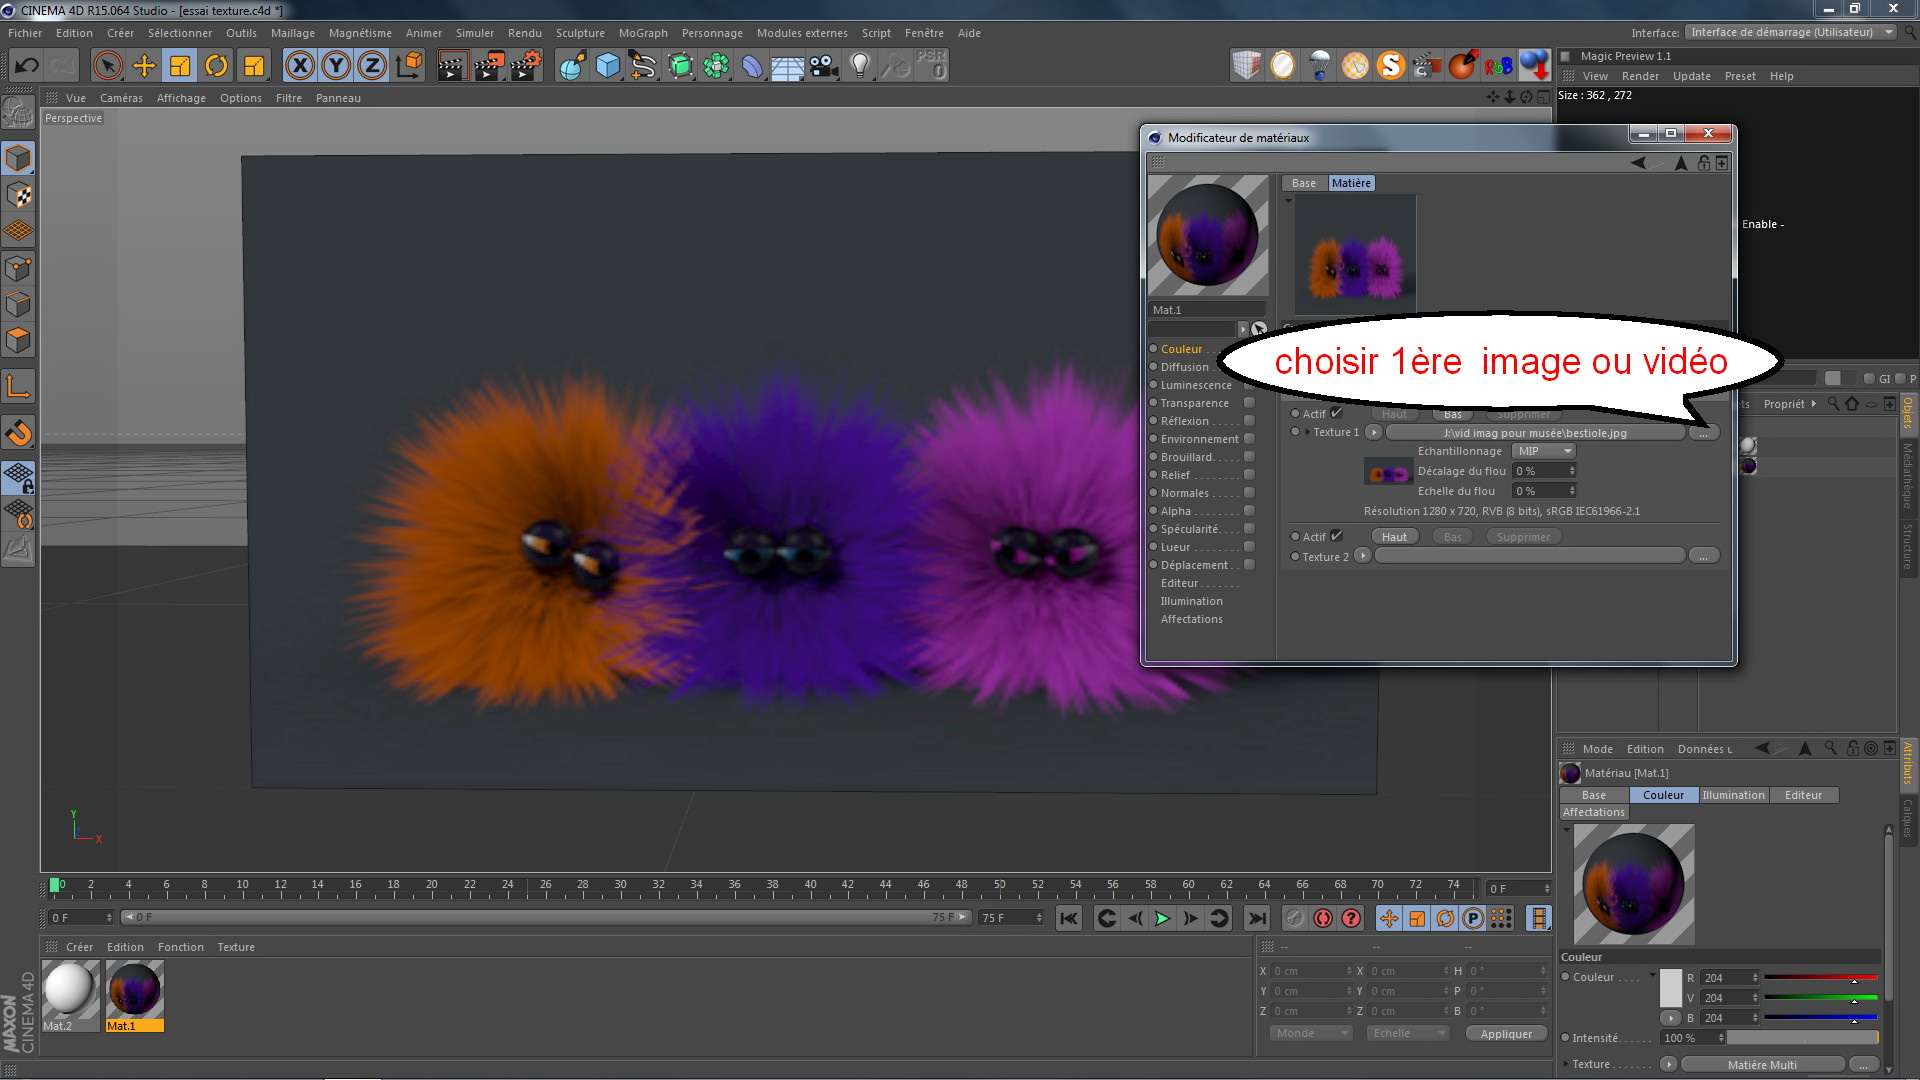Click the red question mark autokey icon

(1351, 918)
